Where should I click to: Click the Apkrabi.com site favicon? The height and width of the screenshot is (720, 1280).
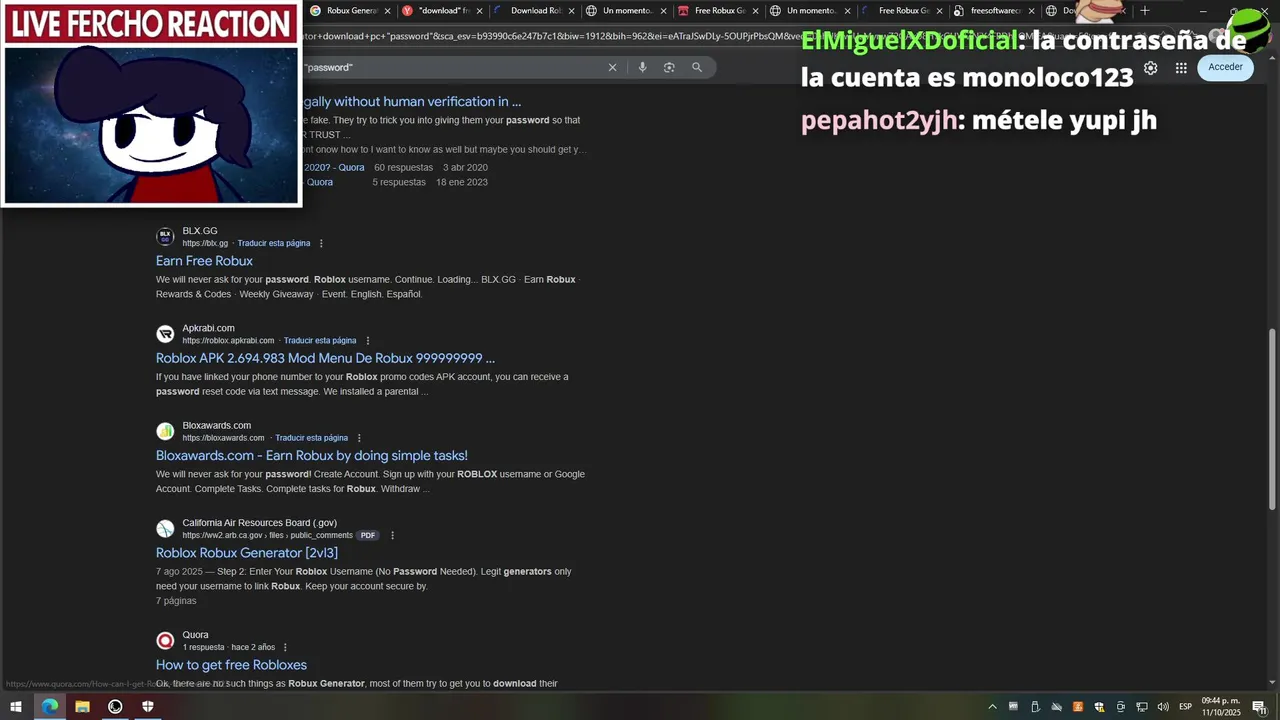pos(165,334)
